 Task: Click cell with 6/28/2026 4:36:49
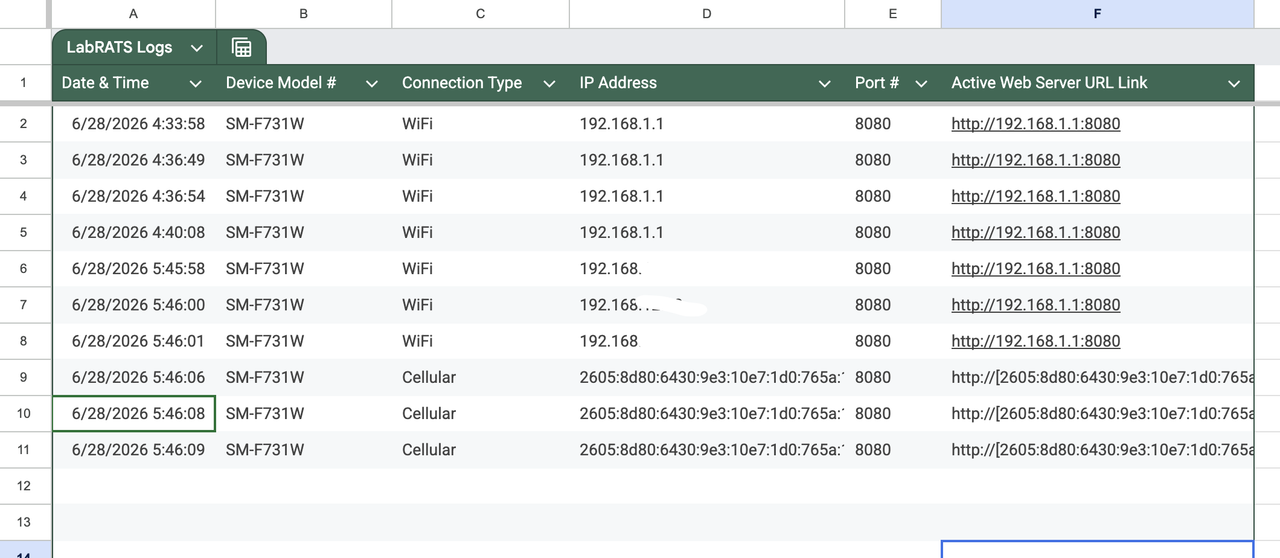click(134, 160)
